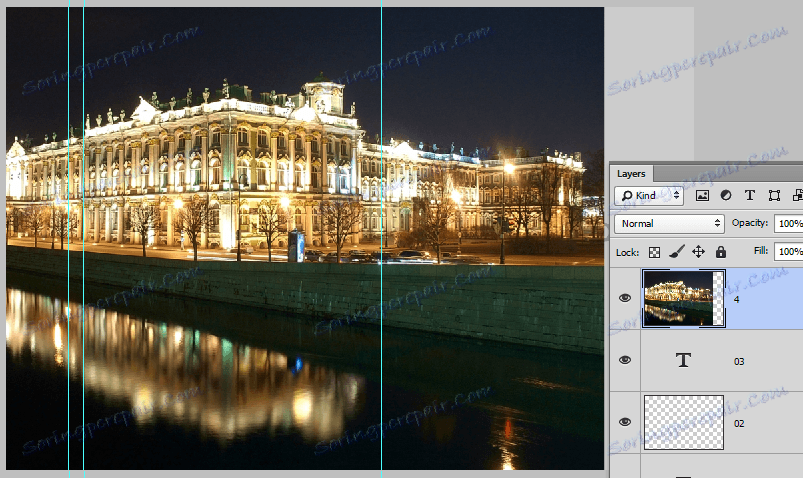Lock all padlock icon

coord(721,252)
